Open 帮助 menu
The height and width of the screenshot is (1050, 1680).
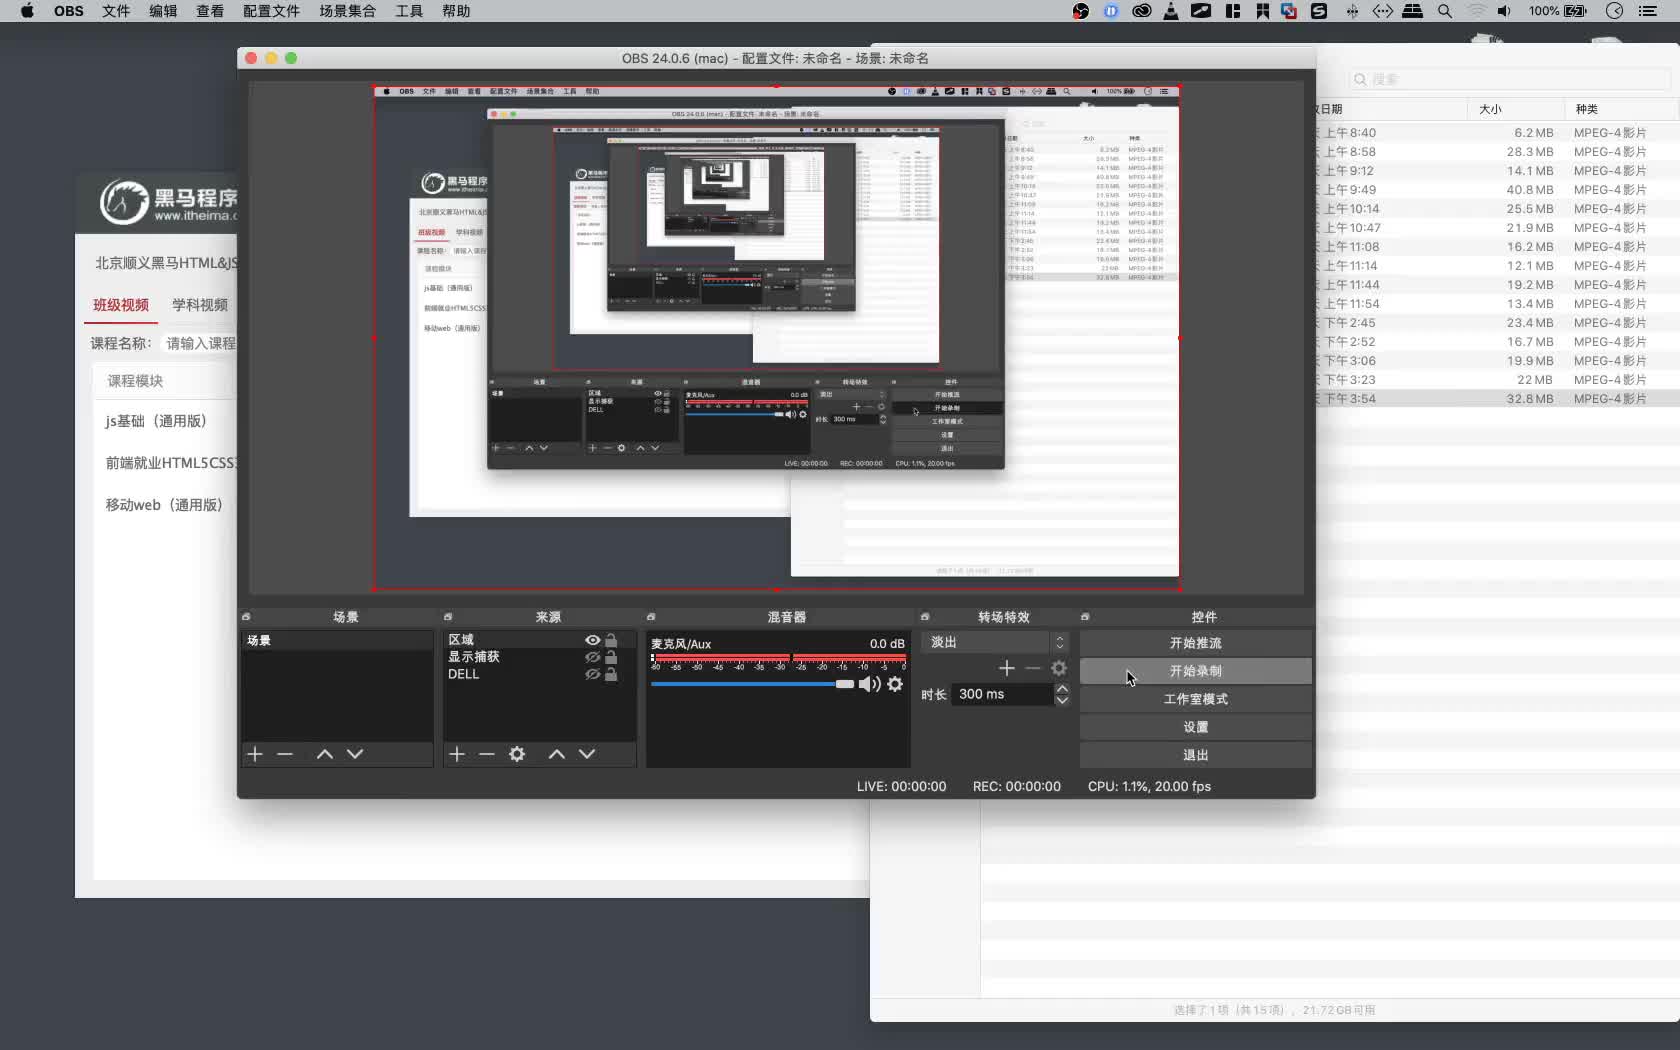point(456,11)
